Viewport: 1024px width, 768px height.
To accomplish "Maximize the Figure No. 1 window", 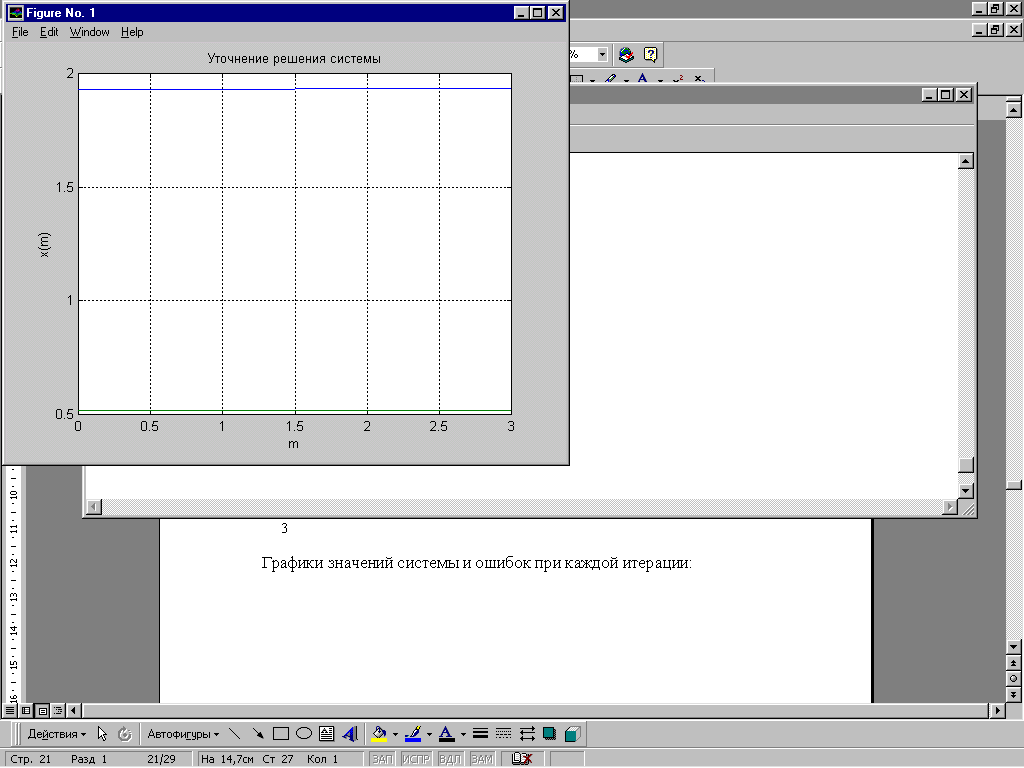I will click(537, 12).
